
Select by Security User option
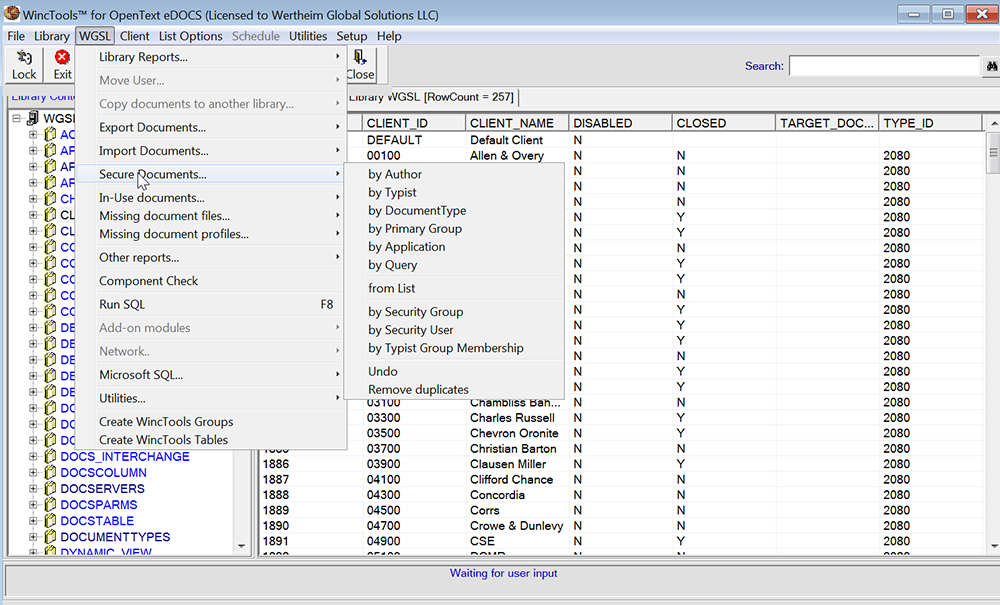[x=453, y=330]
